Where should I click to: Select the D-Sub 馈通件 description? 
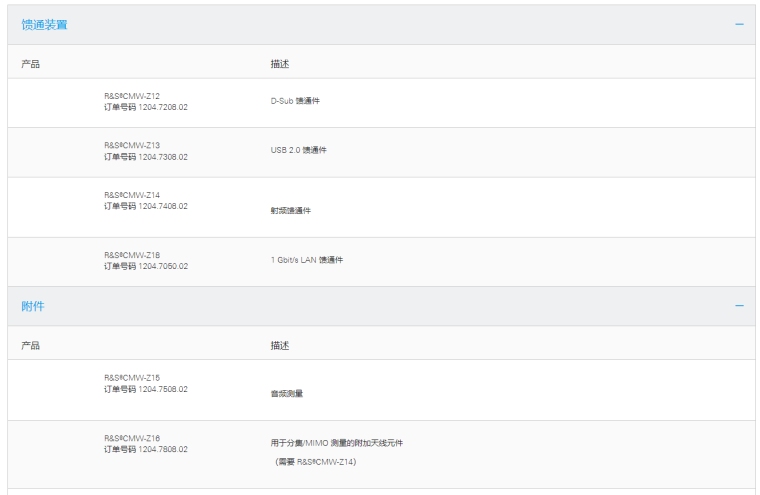(x=295, y=101)
